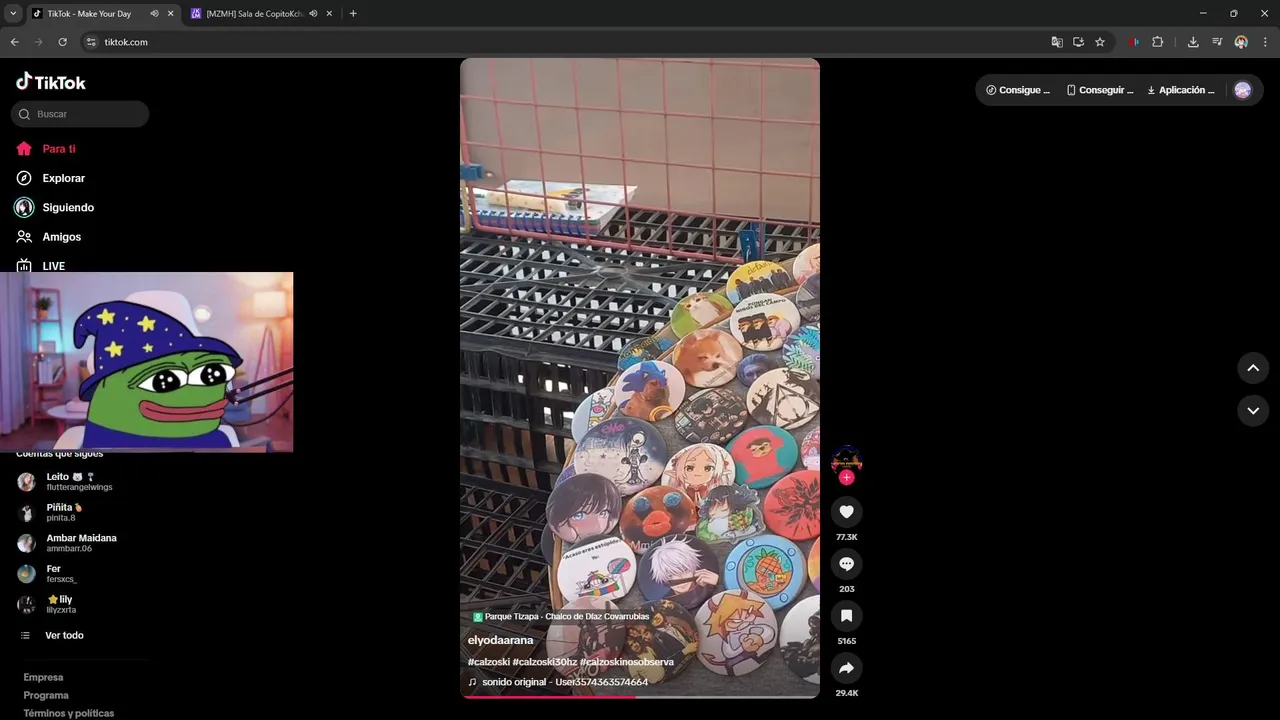Open the creator's avatar beside video
The image size is (1280, 720).
(x=846, y=460)
